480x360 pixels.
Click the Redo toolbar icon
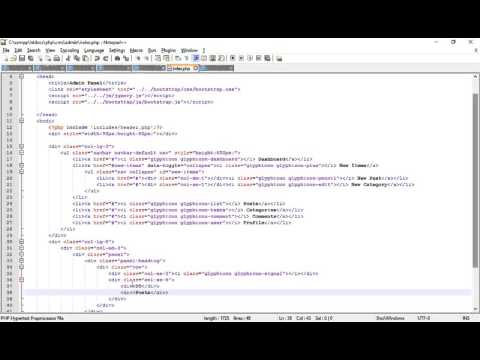106,58
